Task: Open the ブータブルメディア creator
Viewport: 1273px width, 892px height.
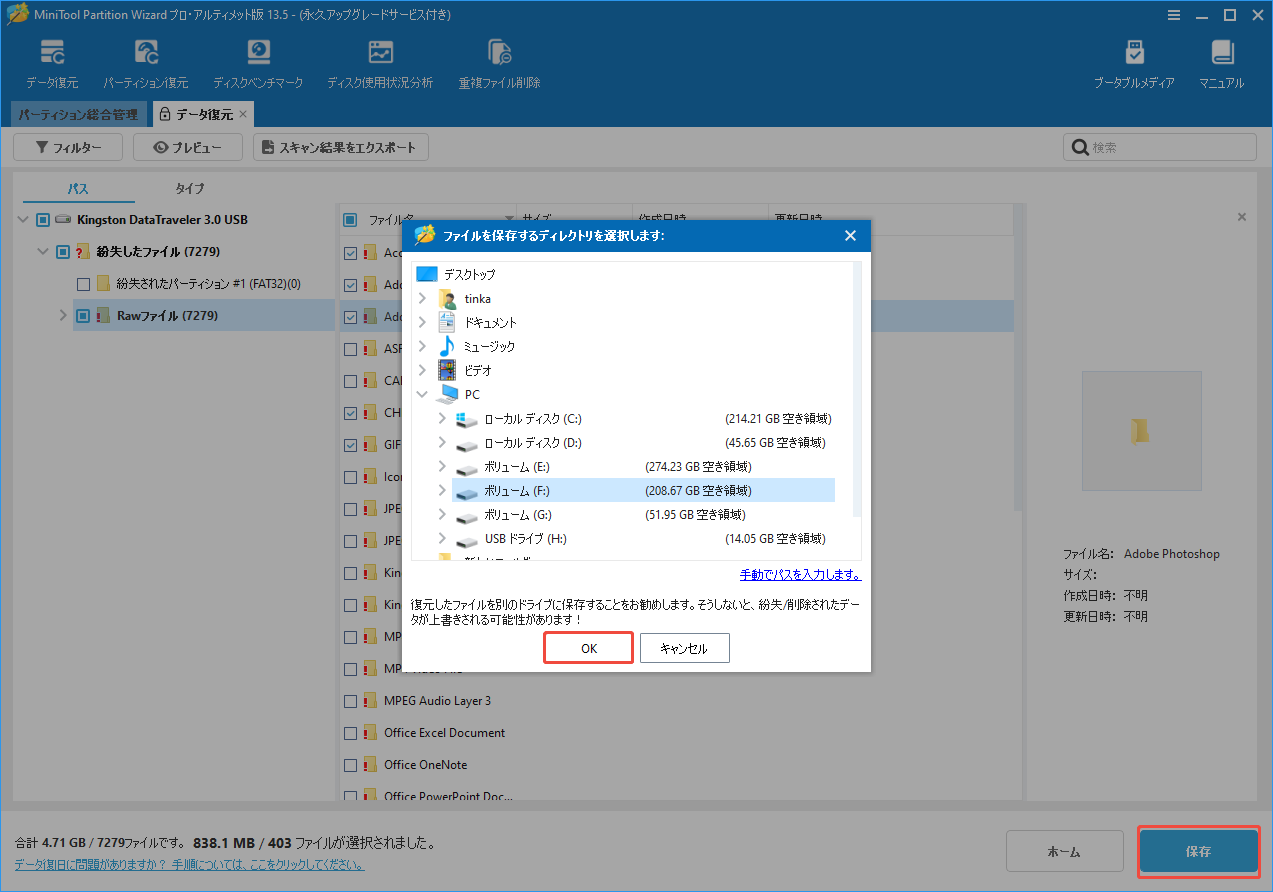Action: click(1135, 61)
